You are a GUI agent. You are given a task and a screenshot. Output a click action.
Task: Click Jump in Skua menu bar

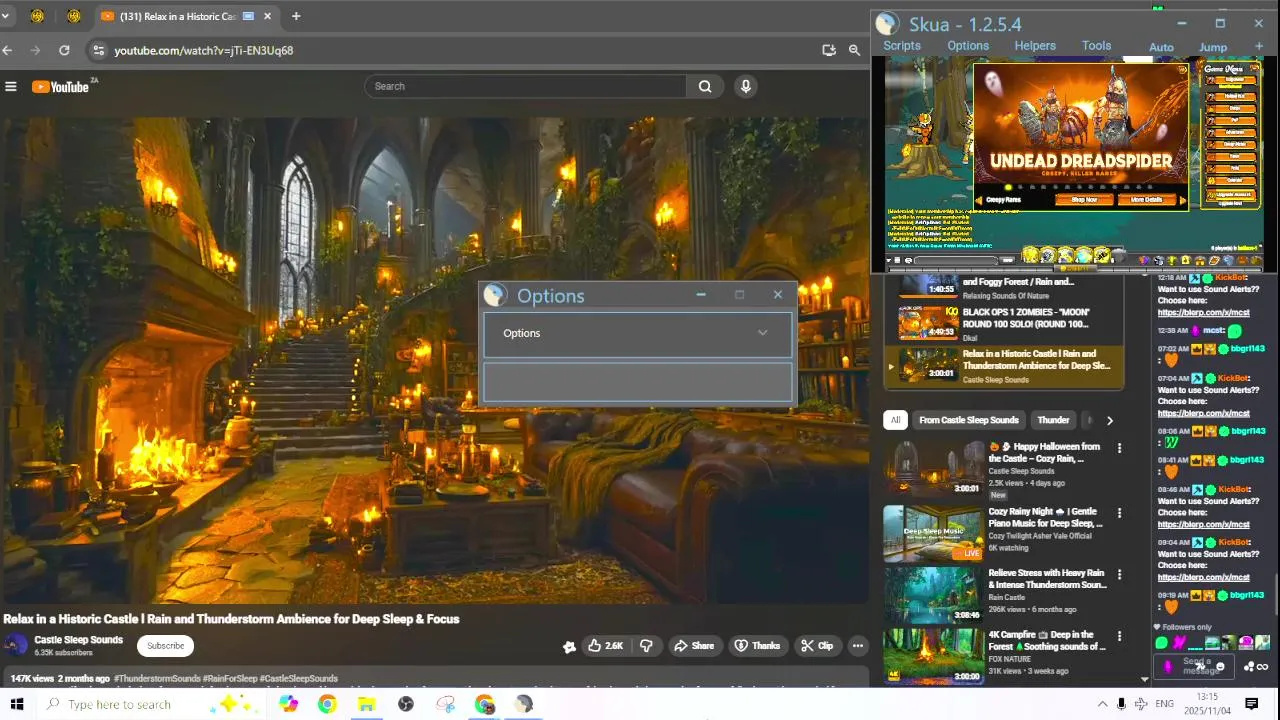[x=1213, y=47]
